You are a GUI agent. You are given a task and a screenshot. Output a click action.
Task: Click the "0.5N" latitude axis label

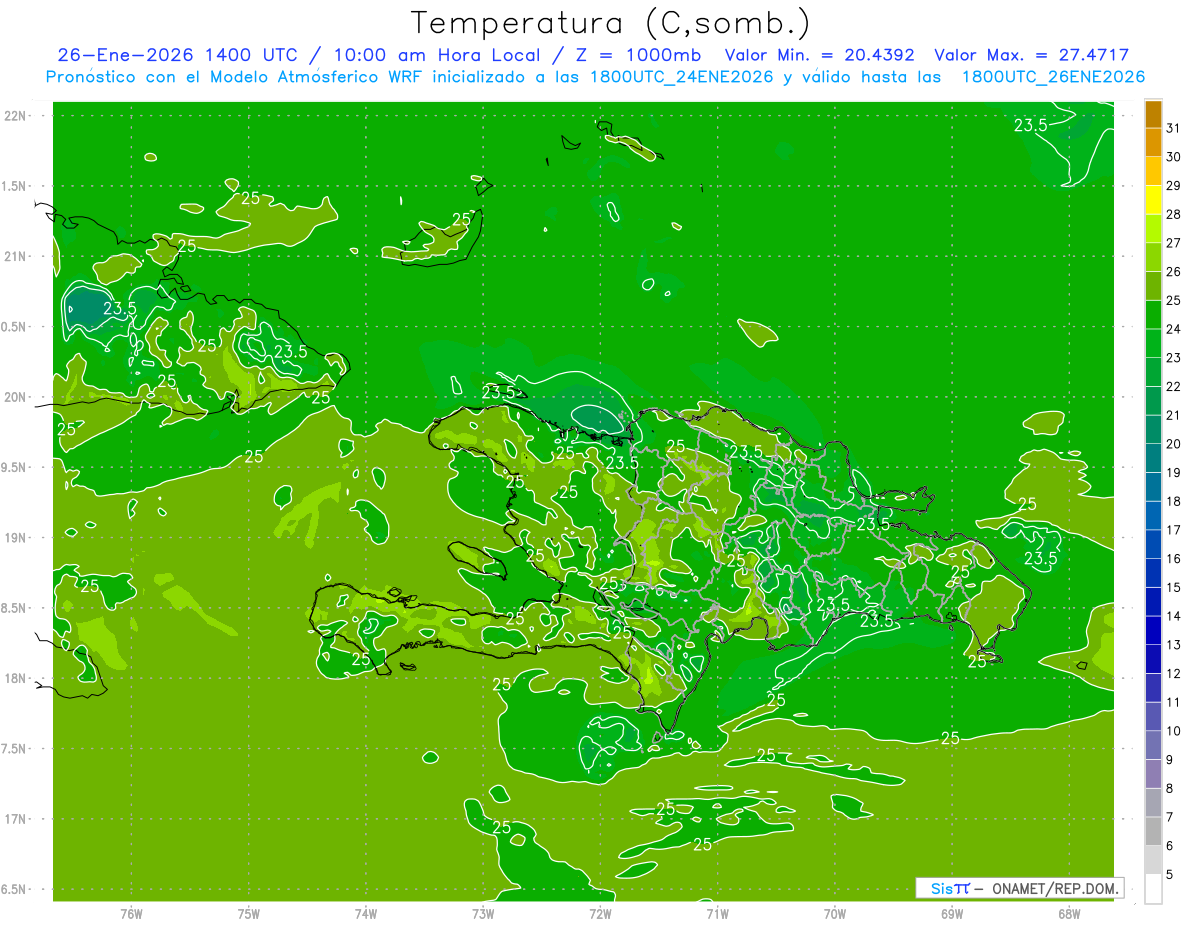15,327
